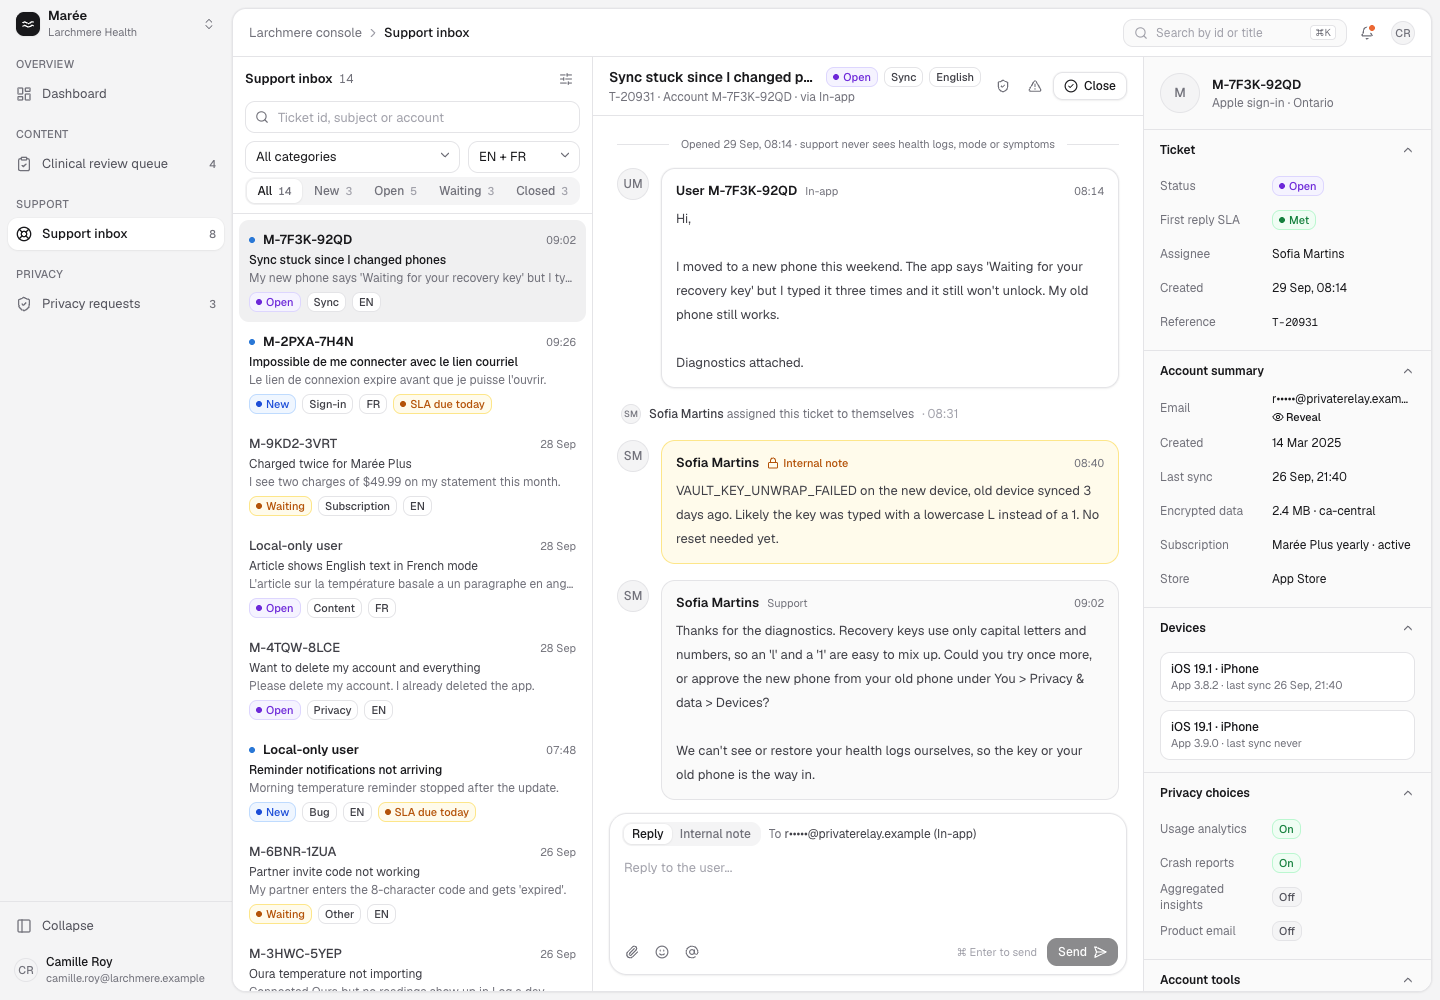This screenshot has height=1000, width=1440.
Task: Open the CR user avatar menu
Action: (1403, 33)
